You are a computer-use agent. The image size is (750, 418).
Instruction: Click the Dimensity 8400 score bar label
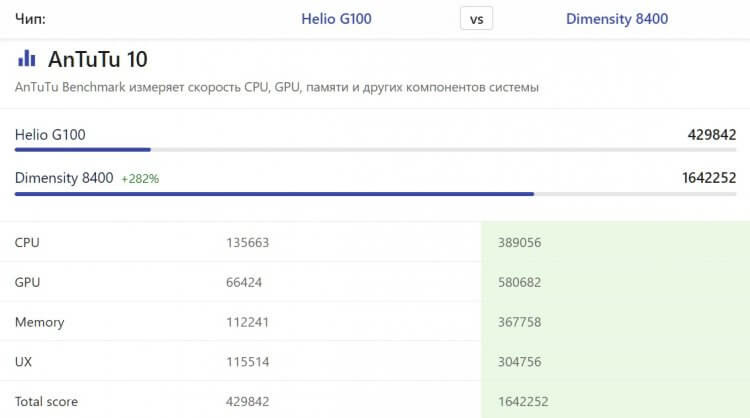[64, 178]
